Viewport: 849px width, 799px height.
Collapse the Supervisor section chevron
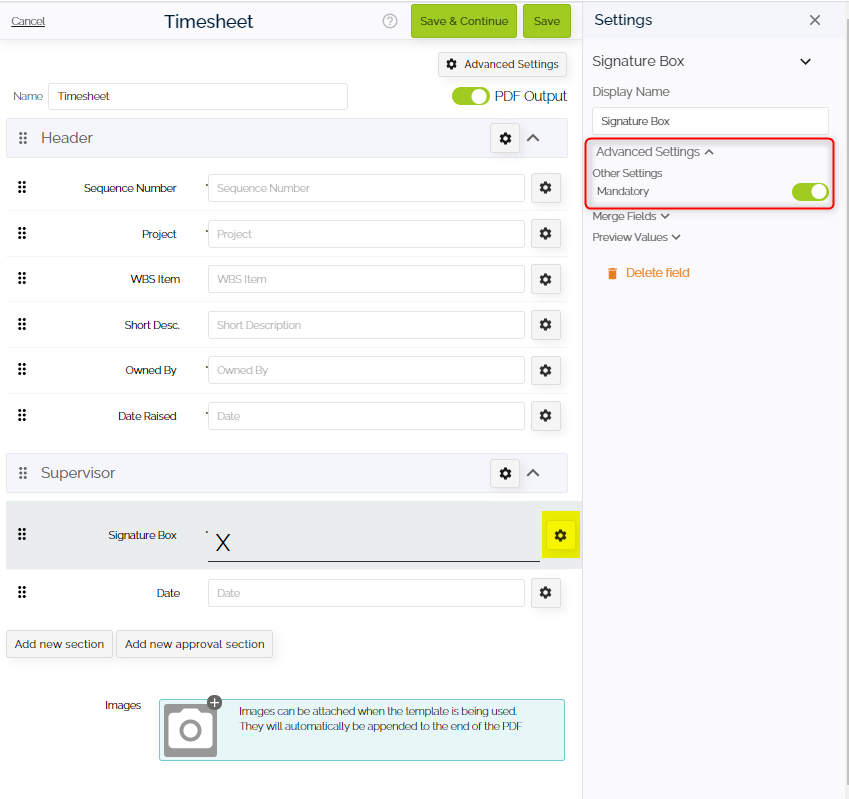533,473
